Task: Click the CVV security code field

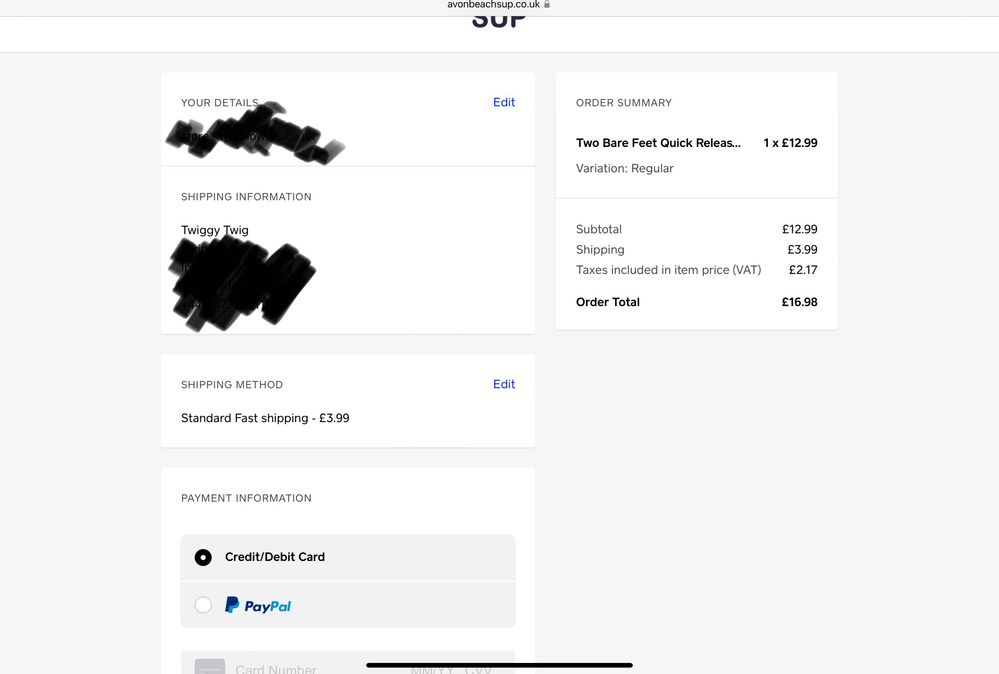Action: pos(478,668)
